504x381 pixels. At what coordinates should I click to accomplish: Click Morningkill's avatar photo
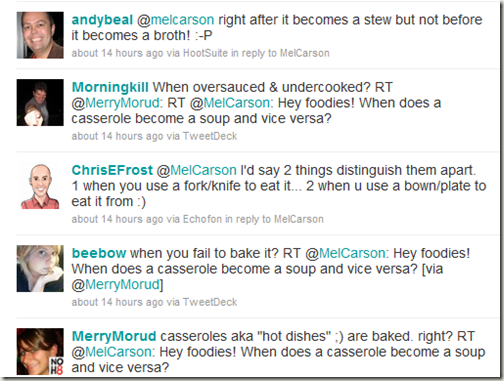40,102
